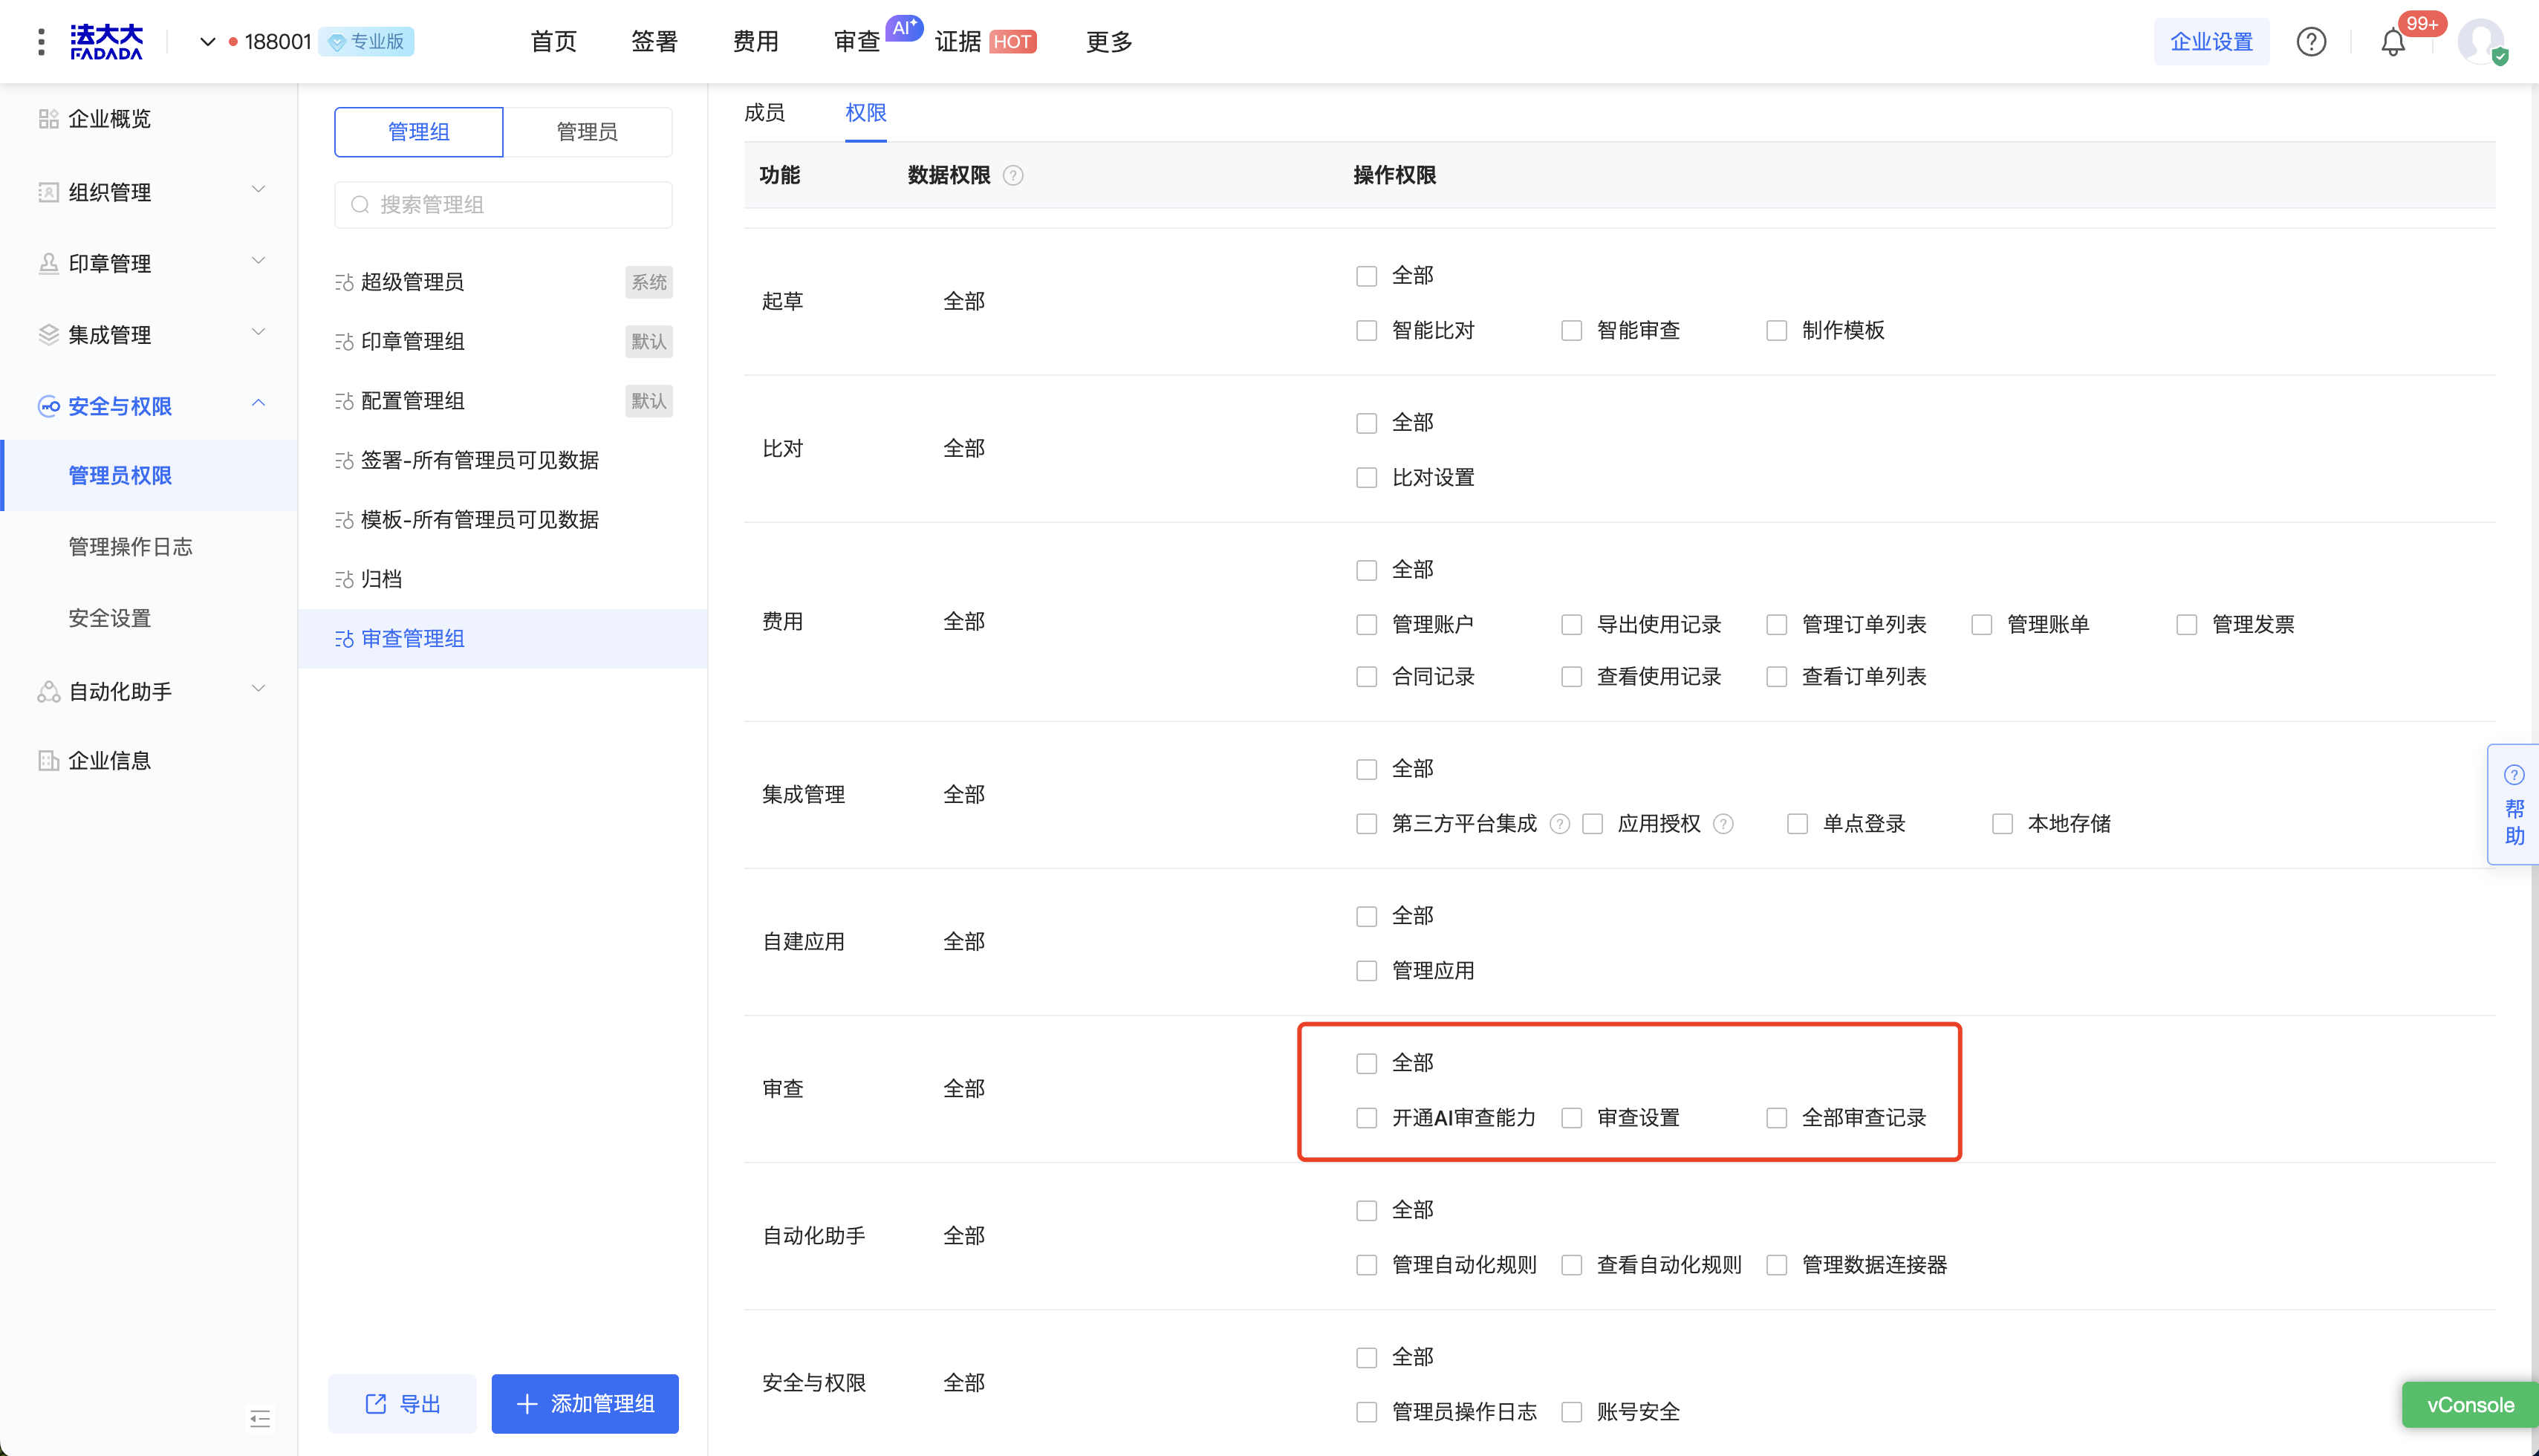The height and width of the screenshot is (1456, 2539).
Task: Enable the 智能比对 checkbox
Action: [1366, 331]
